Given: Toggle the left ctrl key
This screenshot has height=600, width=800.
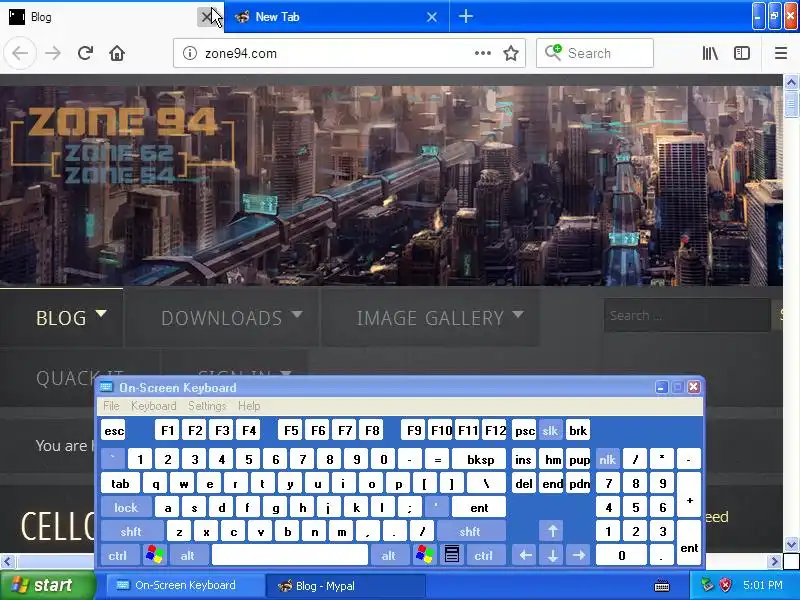Looking at the screenshot, I should [119, 555].
